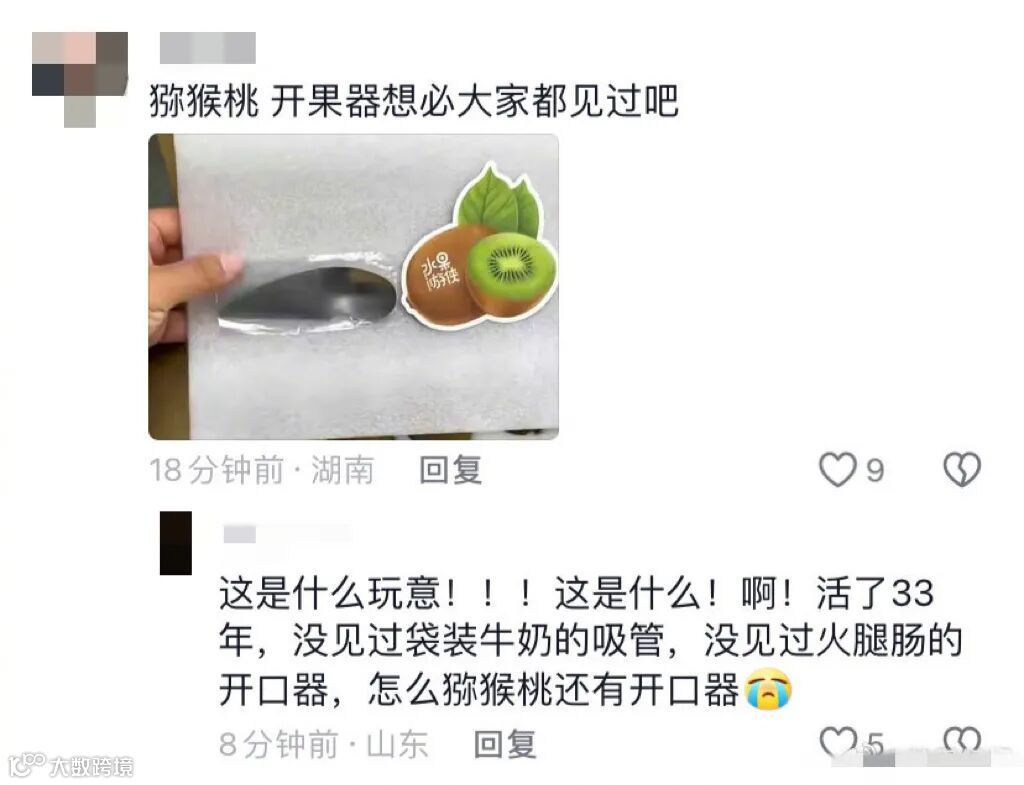This screenshot has width=1024, height=785.
Task: Tap the 18分钟前 · 湖南 timestamp
Action: pyautogui.click(x=262, y=470)
